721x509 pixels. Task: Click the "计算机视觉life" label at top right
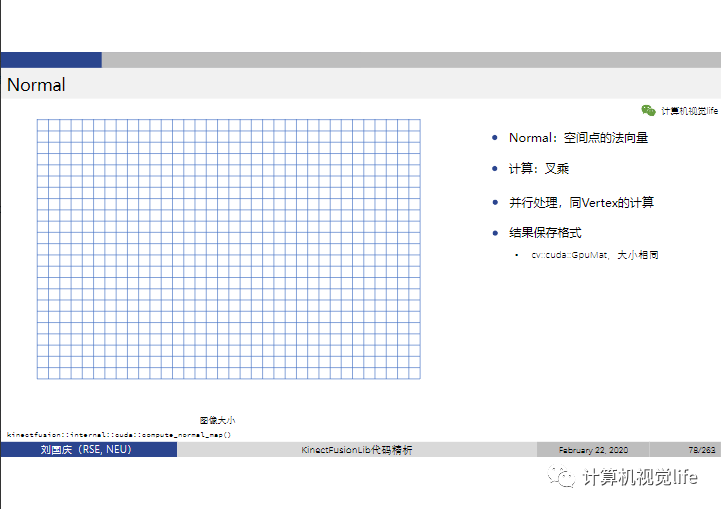(689, 111)
